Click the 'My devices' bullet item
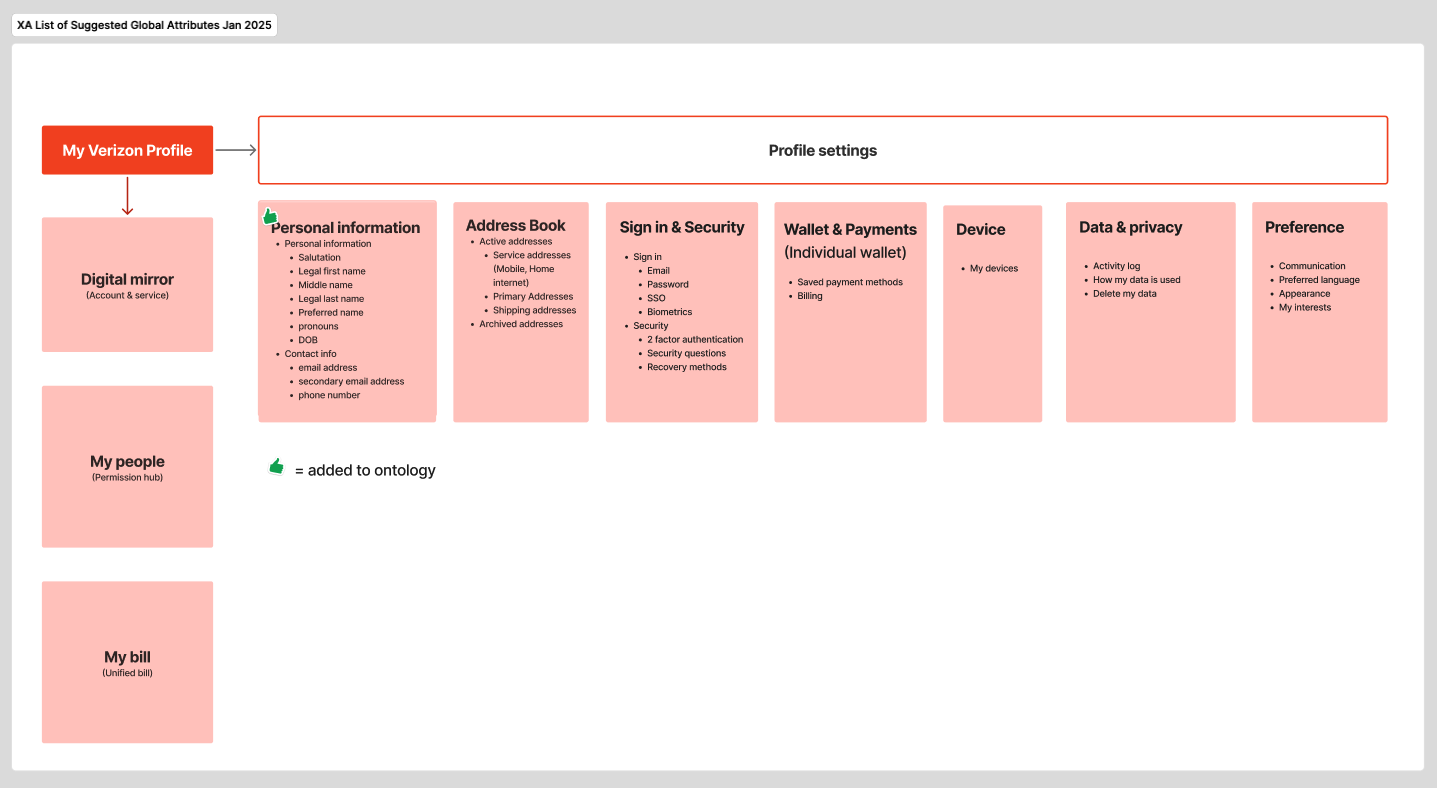 click(x=994, y=269)
